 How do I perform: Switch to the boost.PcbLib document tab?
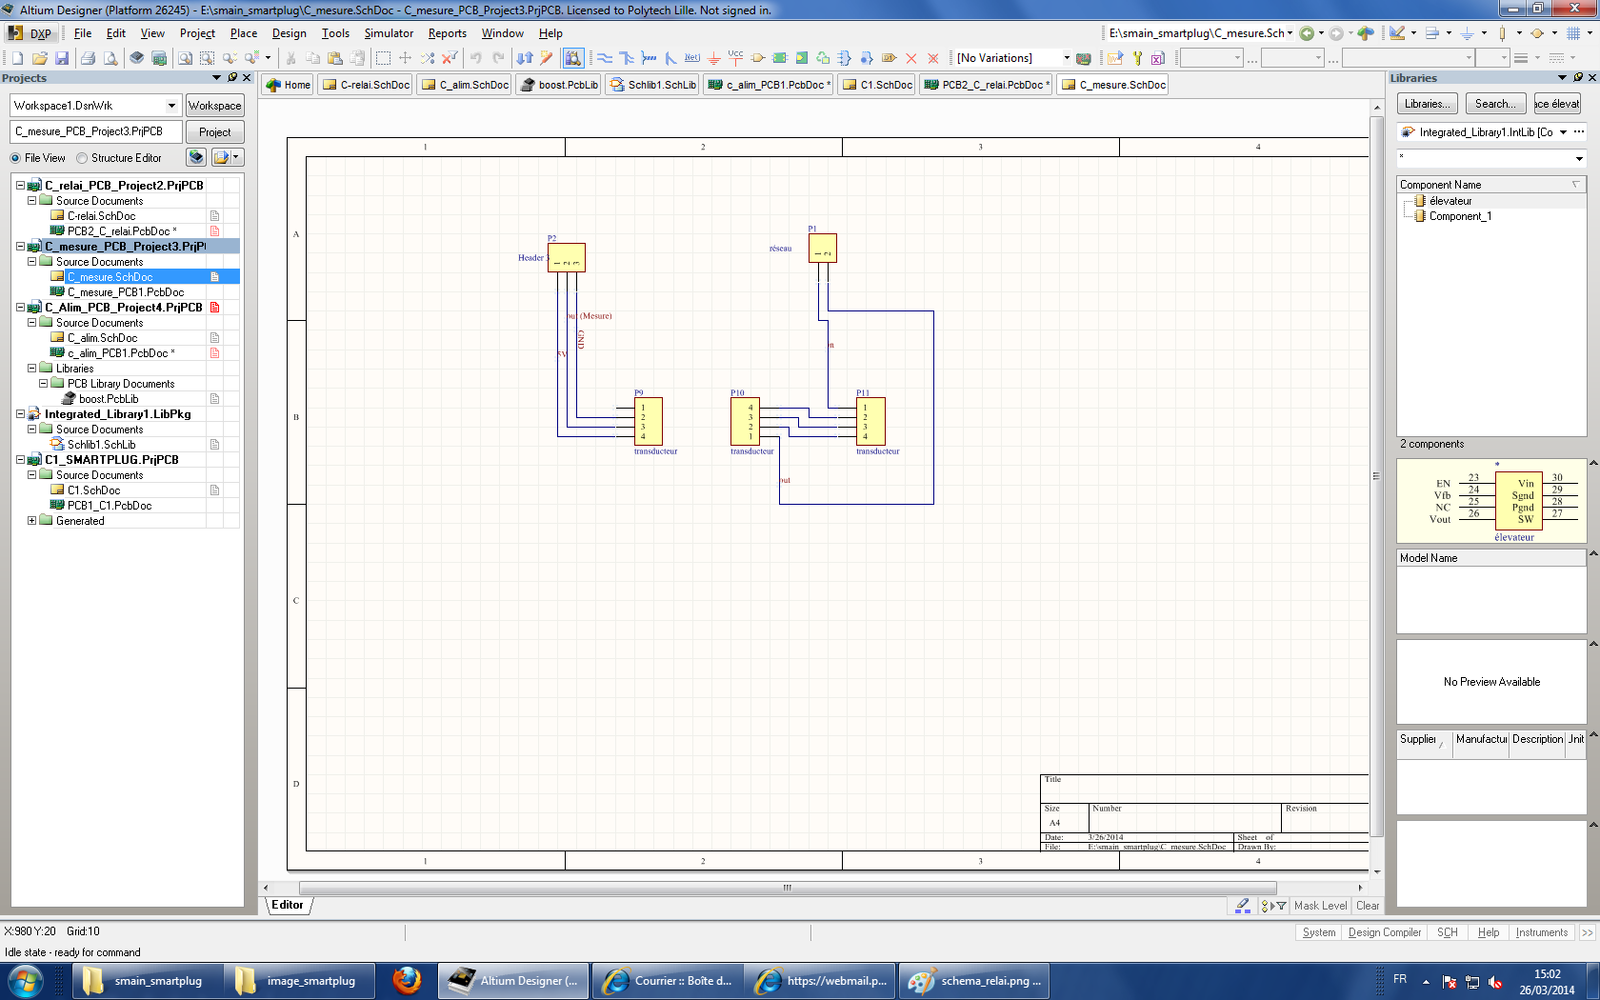(559, 85)
